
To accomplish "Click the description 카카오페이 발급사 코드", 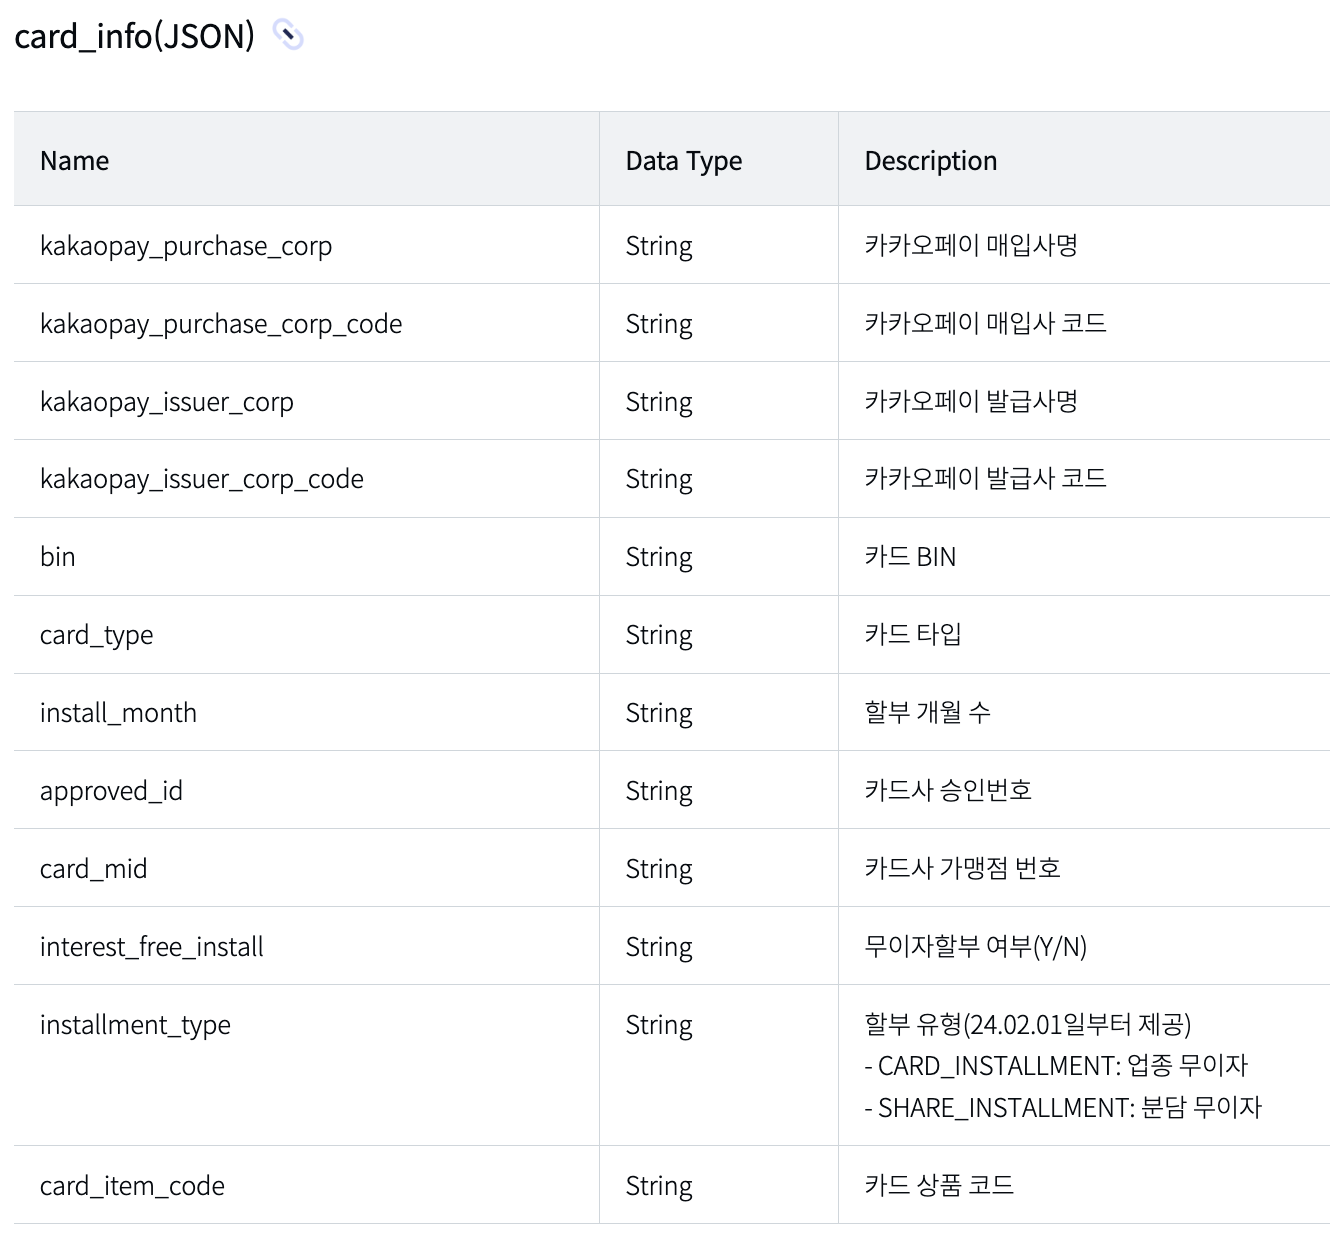I will (986, 479).
